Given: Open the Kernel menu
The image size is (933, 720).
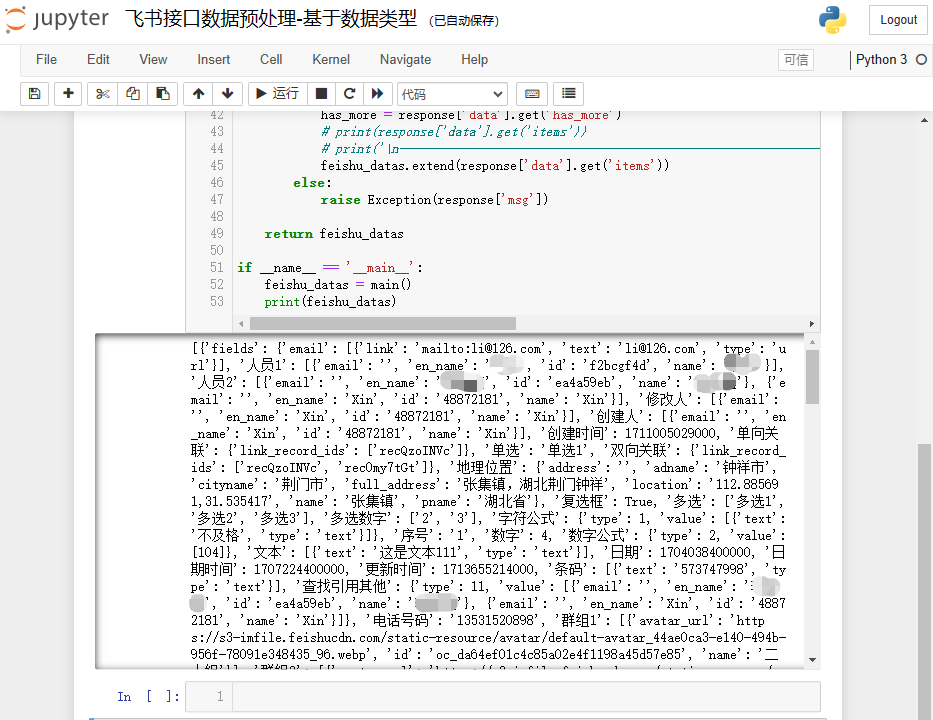Looking at the screenshot, I should [x=331, y=60].
